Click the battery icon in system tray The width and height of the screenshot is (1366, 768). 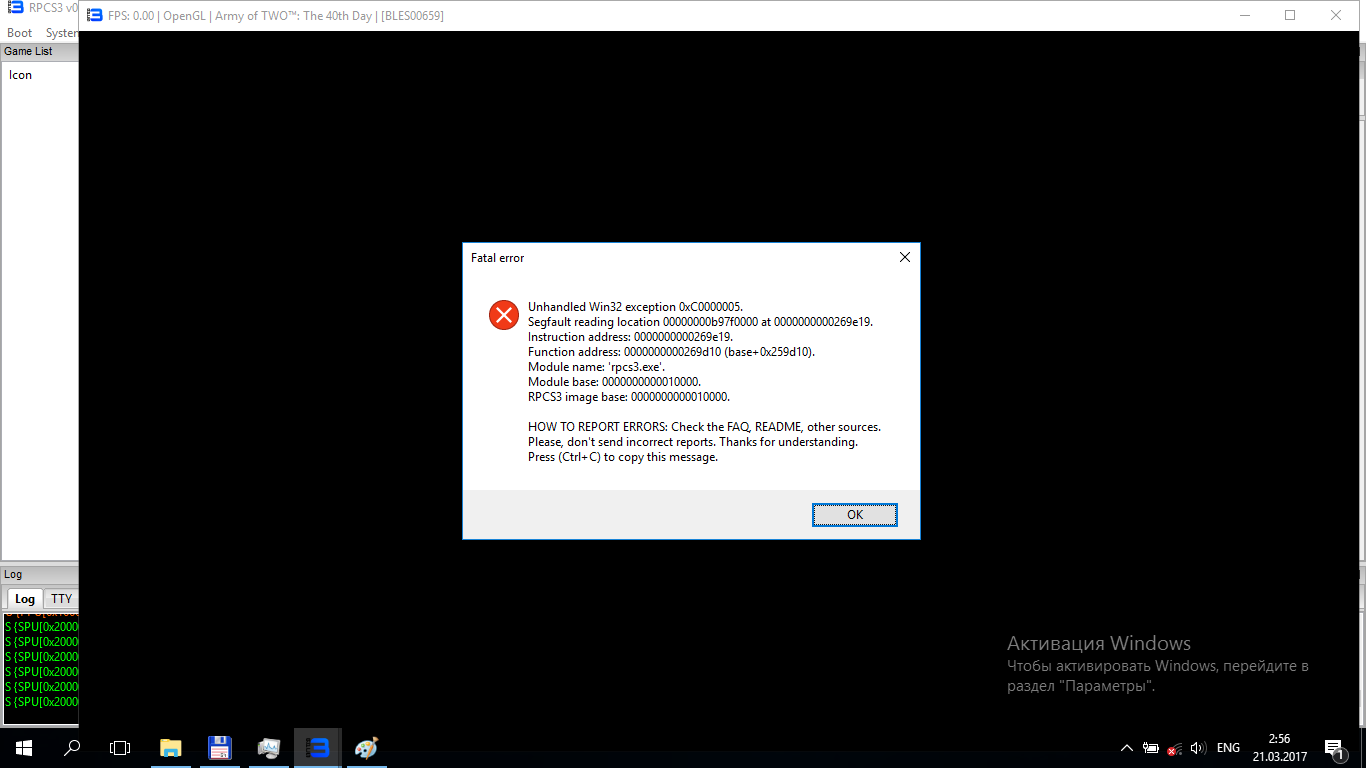pyautogui.click(x=1151, y=748)
